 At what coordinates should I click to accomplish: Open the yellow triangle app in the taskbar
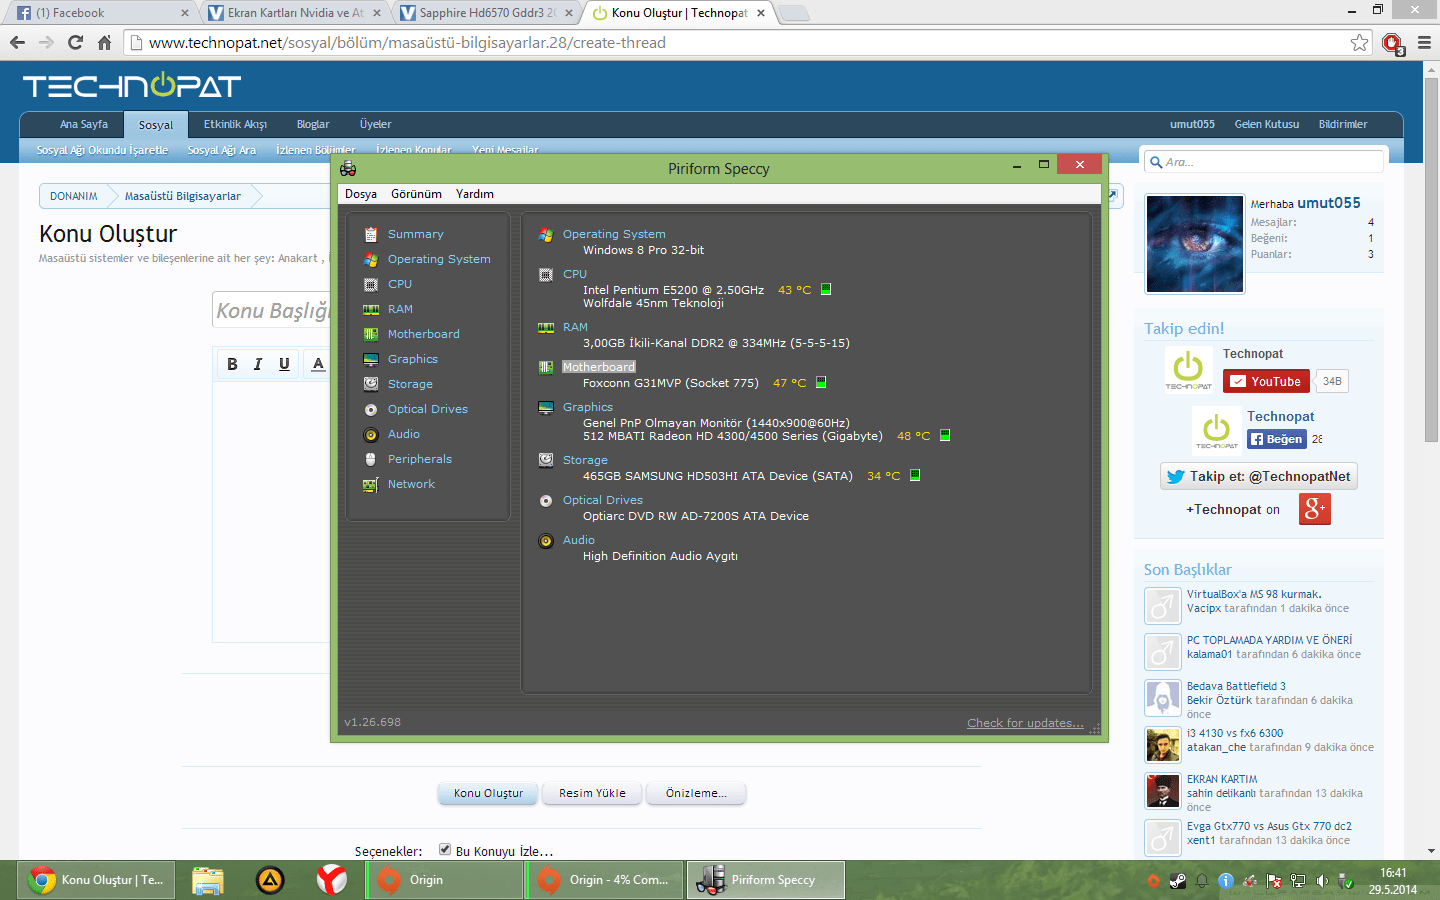(270, 880)
